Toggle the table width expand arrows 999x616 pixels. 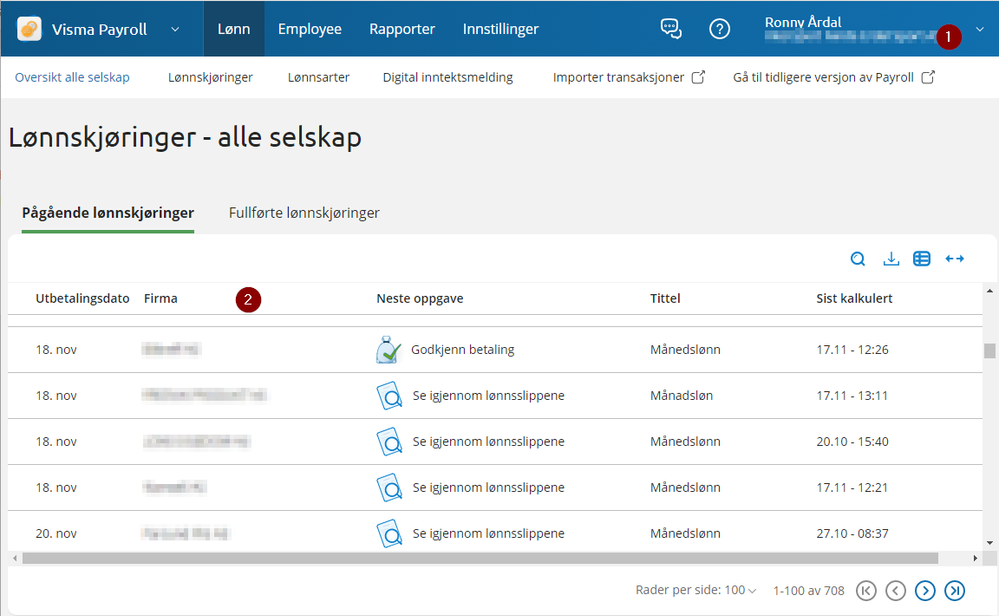click(x=954, y=259)
